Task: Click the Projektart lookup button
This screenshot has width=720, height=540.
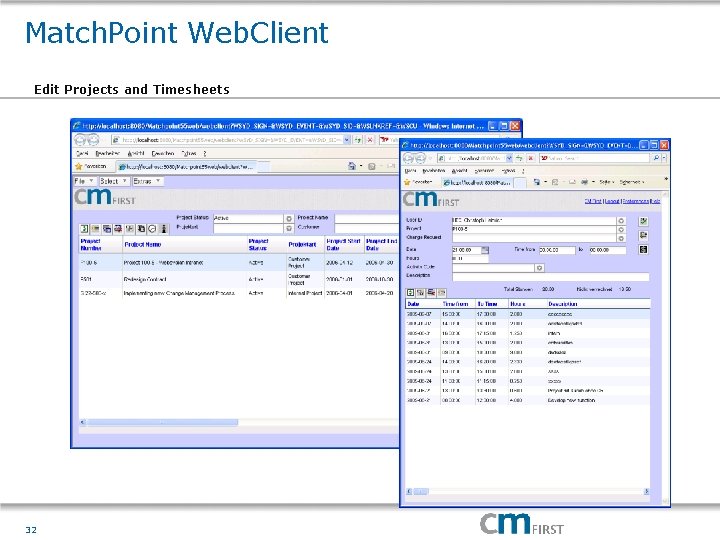Action: pos(289,228)
